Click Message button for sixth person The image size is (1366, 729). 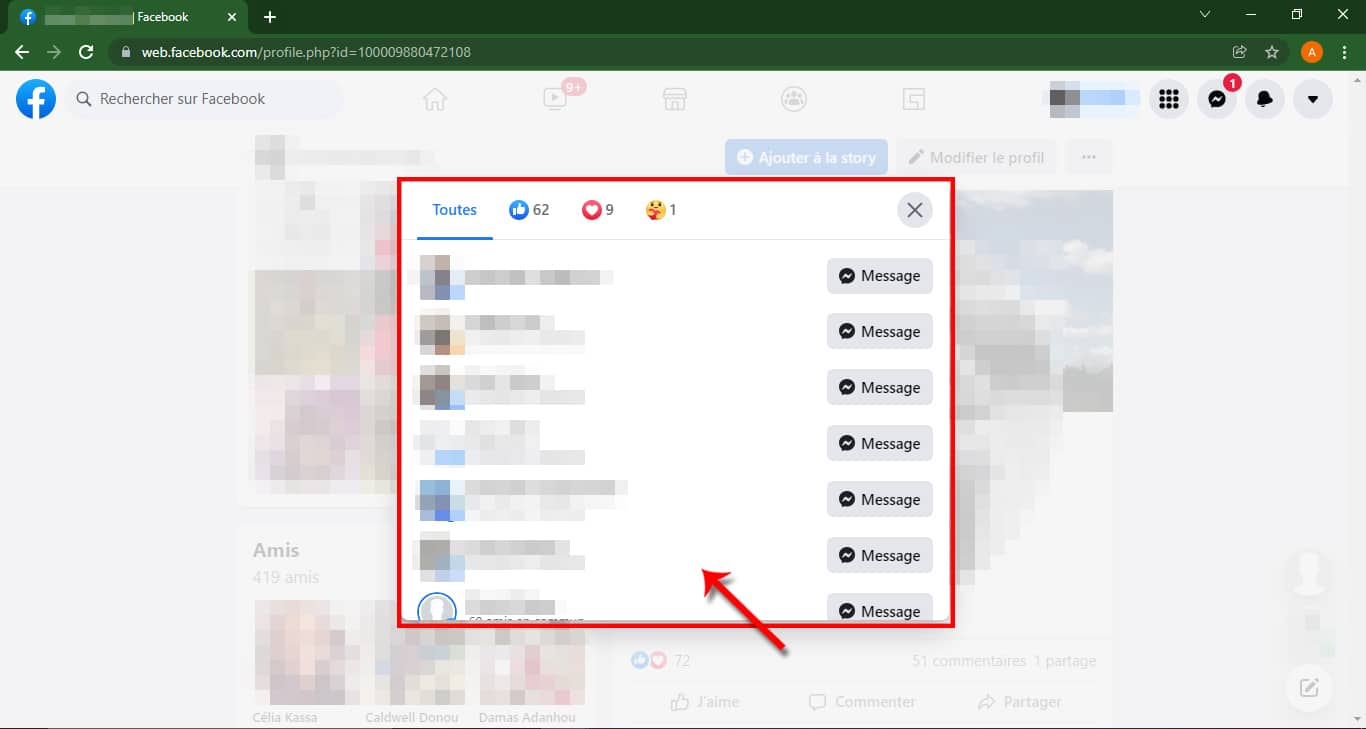[880, 556]
